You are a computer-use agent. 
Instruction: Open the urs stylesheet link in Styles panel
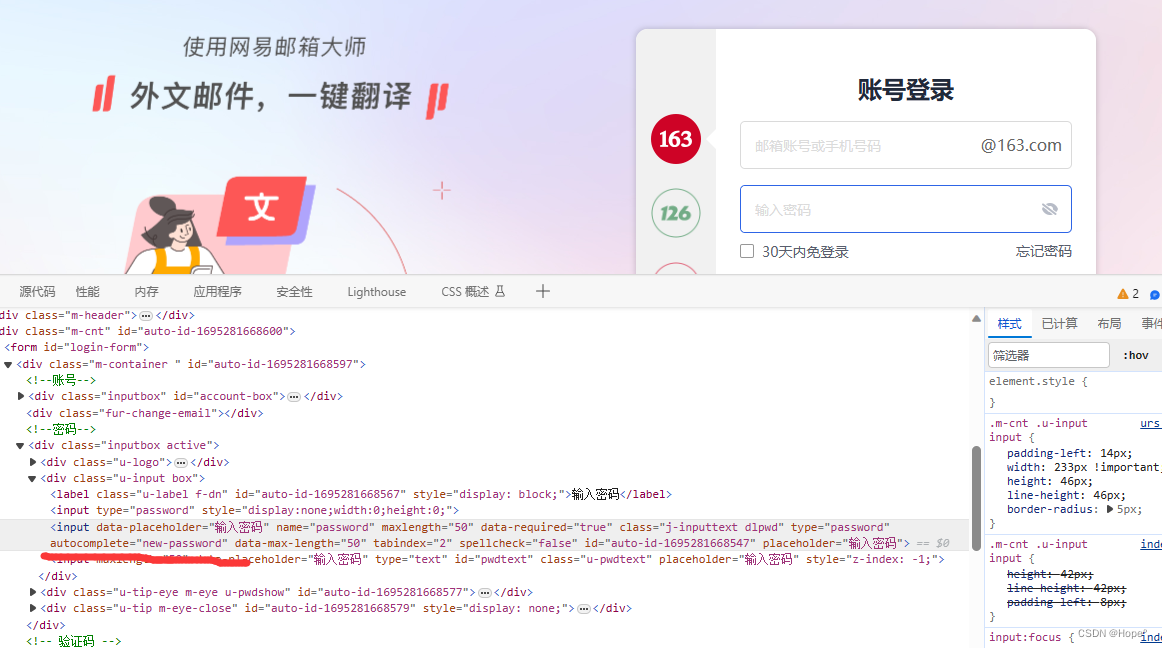[x=1150, y=422]
